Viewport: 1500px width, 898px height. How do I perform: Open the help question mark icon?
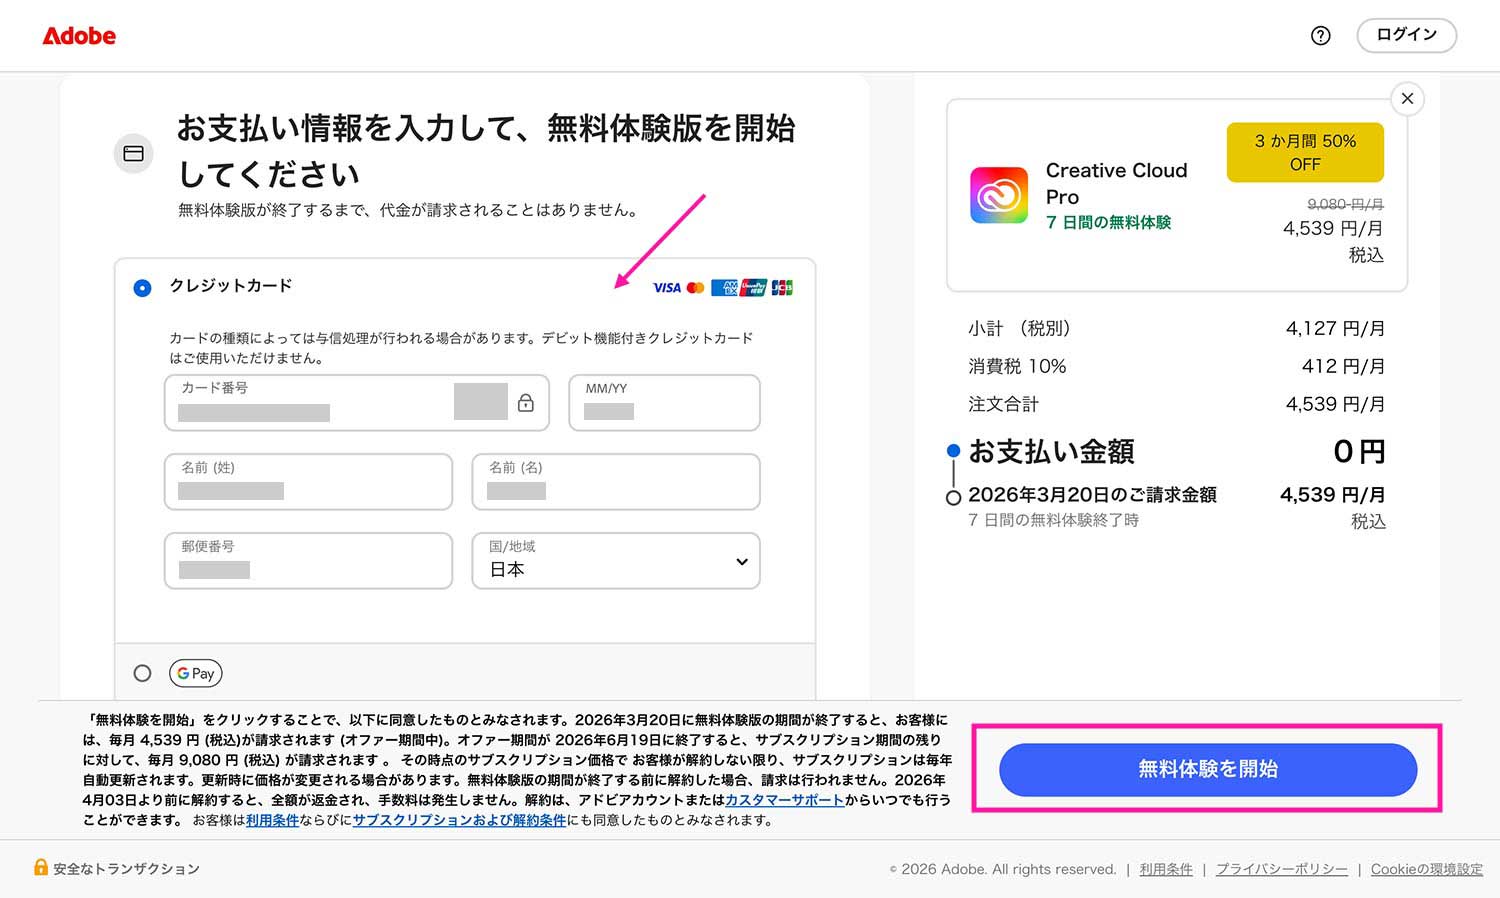[x=1320, y=36]
